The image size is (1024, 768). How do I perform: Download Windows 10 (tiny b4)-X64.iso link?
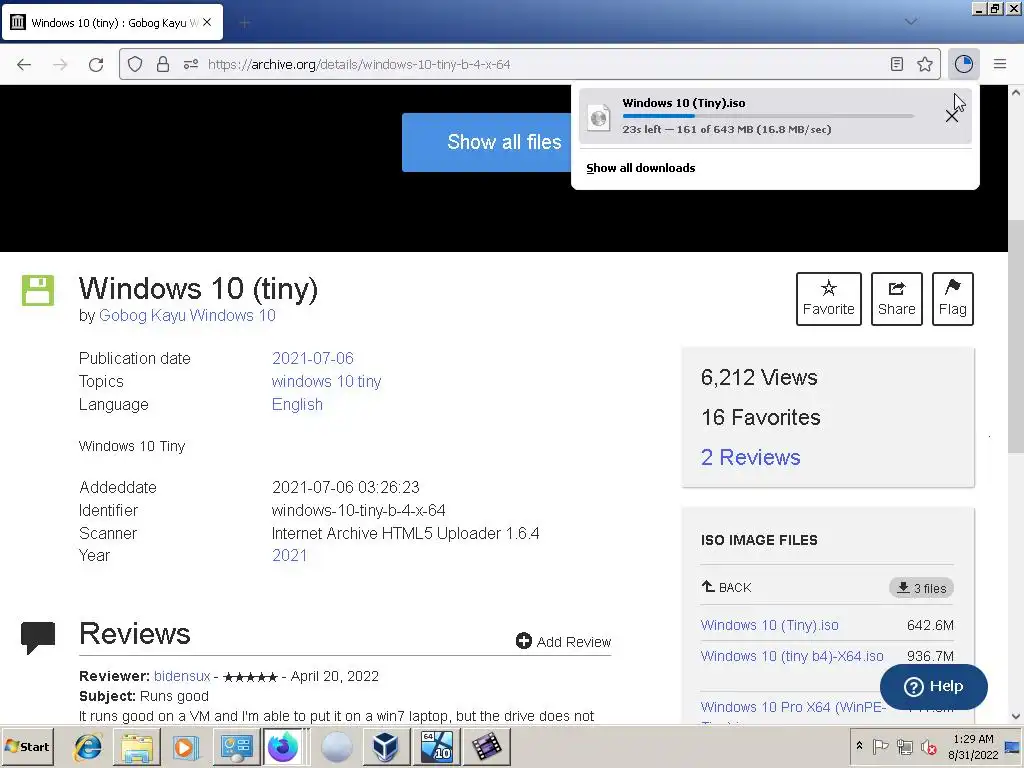pyautogui.click(x=792, y=656)
